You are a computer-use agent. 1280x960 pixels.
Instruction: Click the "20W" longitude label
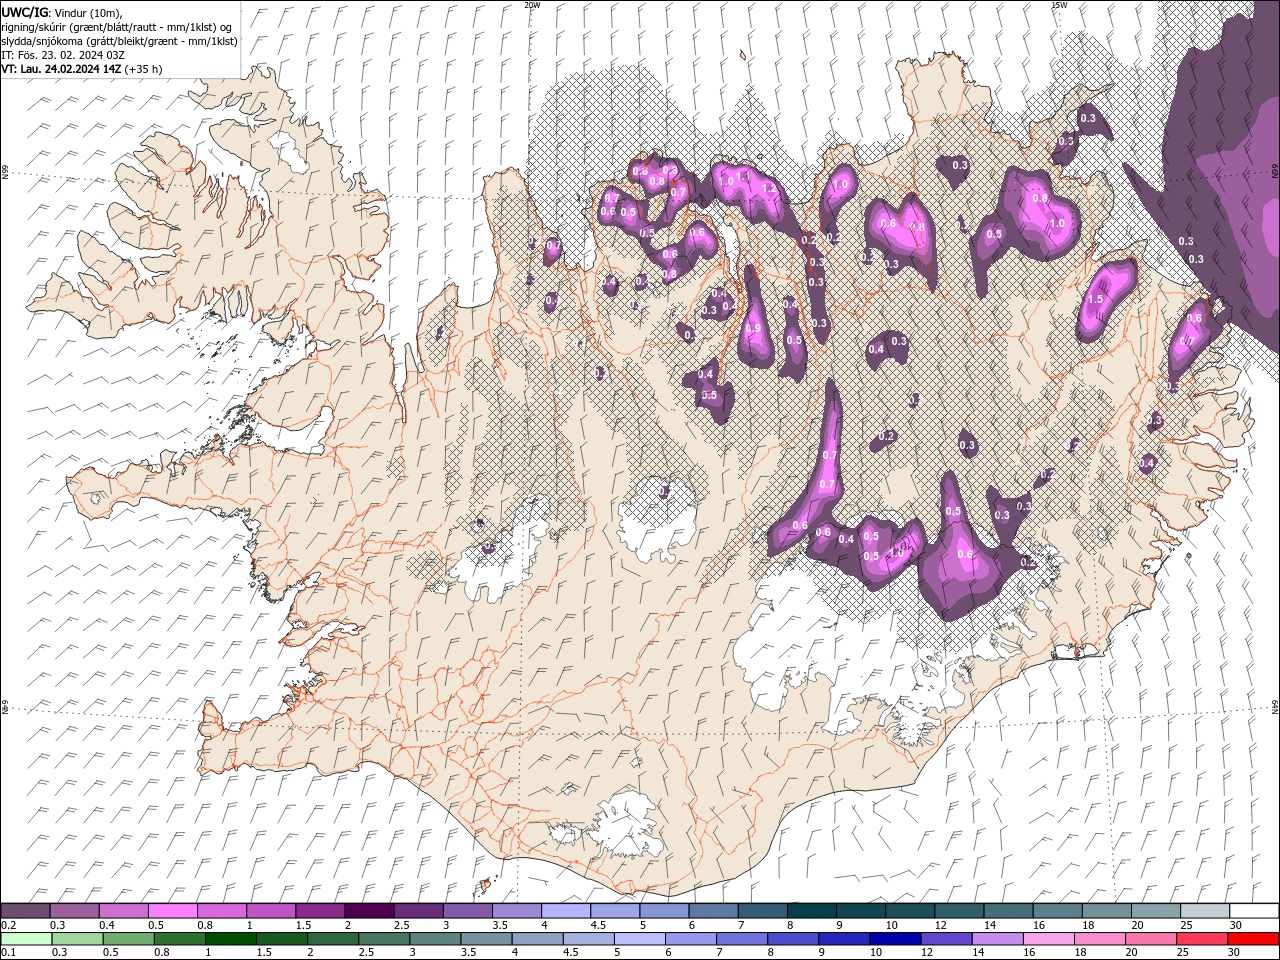[532, 5]
